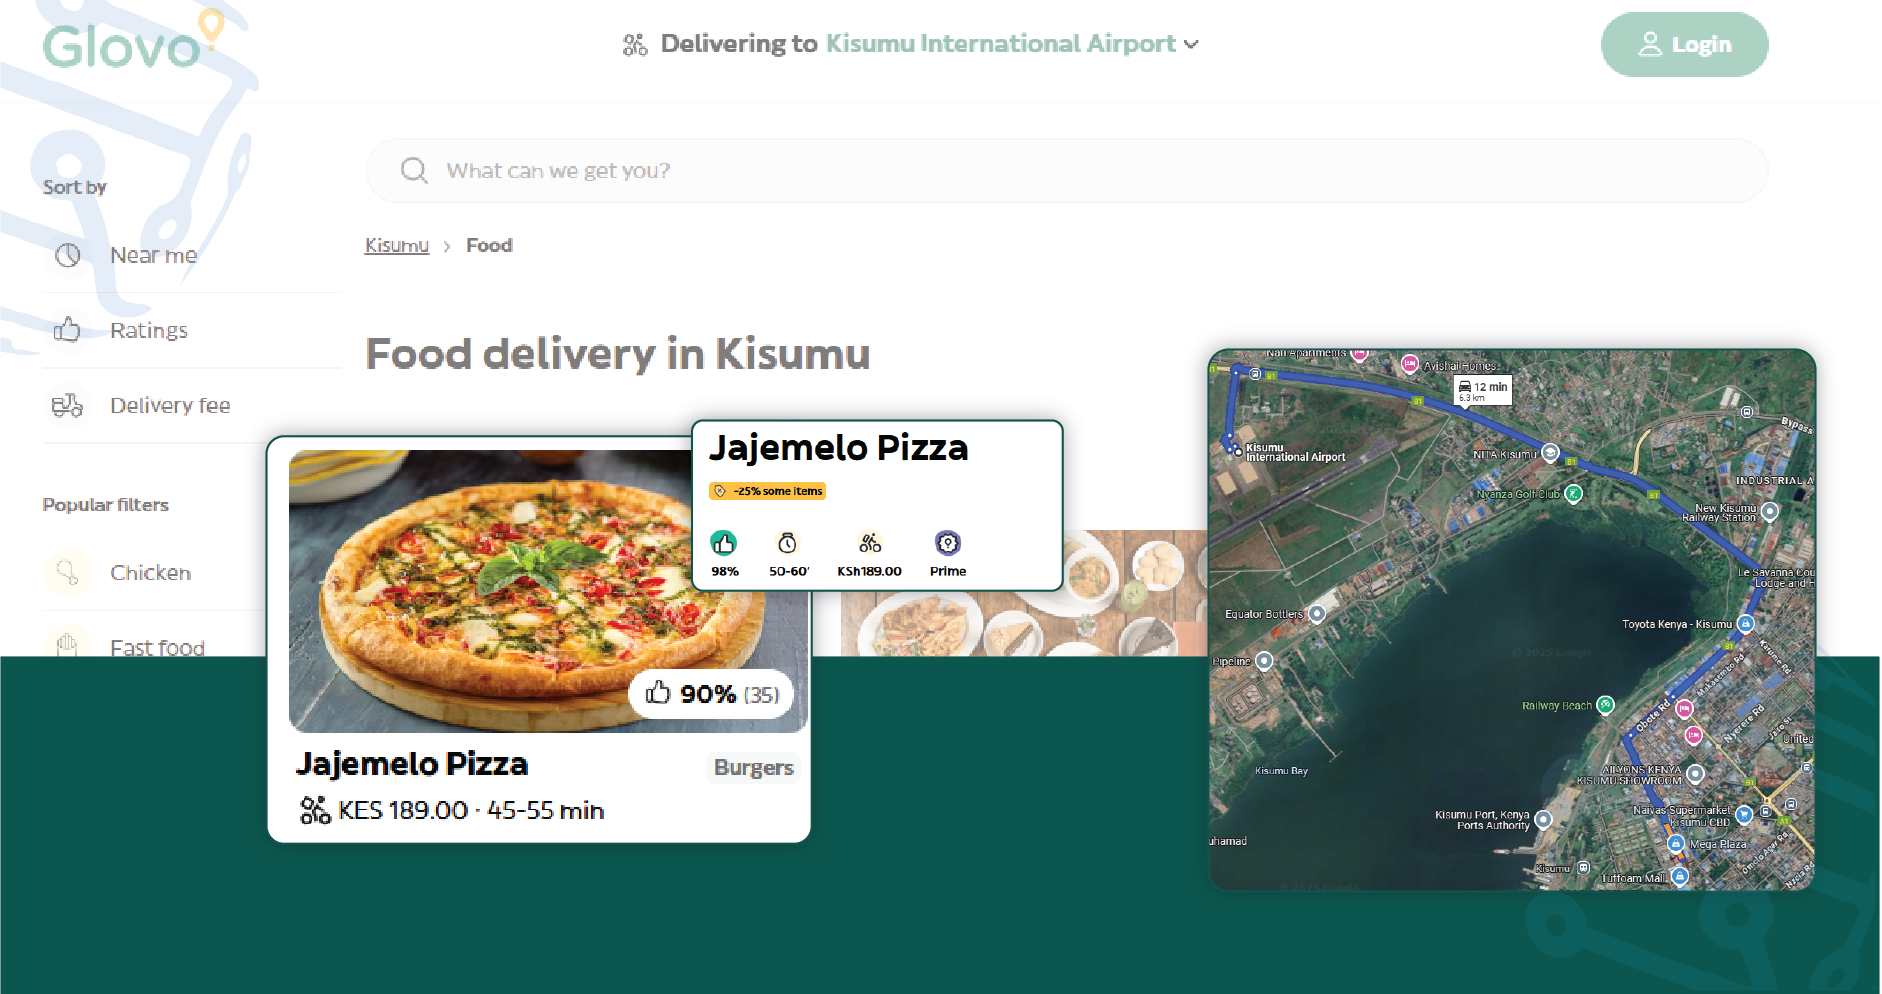
Task: Click the Equator Bottlers map pin
Action: tap(1318, 614)
